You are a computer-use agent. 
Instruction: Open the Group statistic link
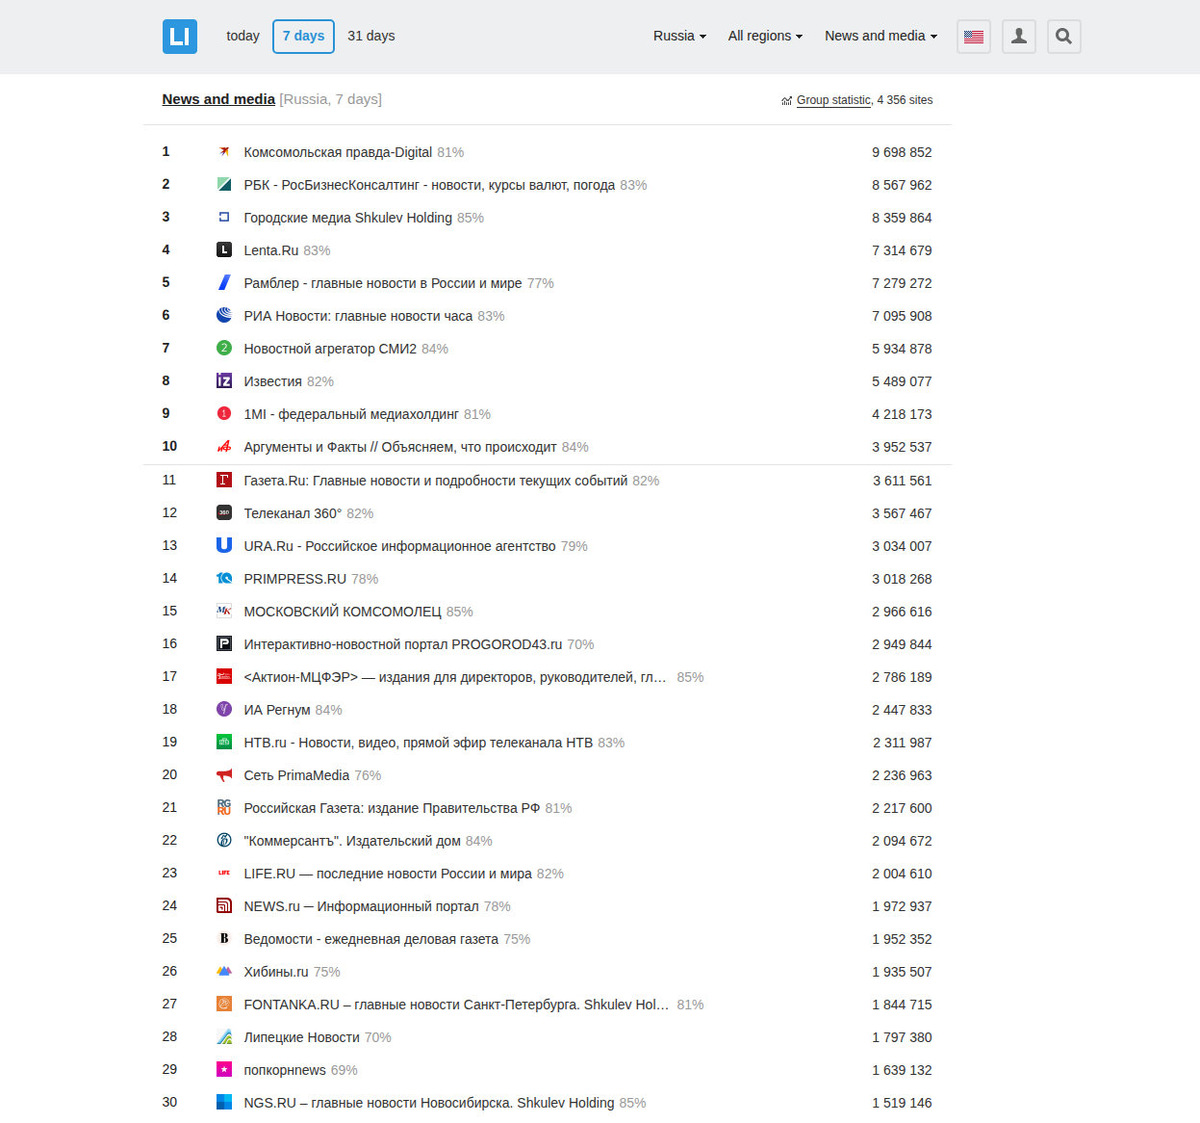pyautogui.click(x=833, y=100)
